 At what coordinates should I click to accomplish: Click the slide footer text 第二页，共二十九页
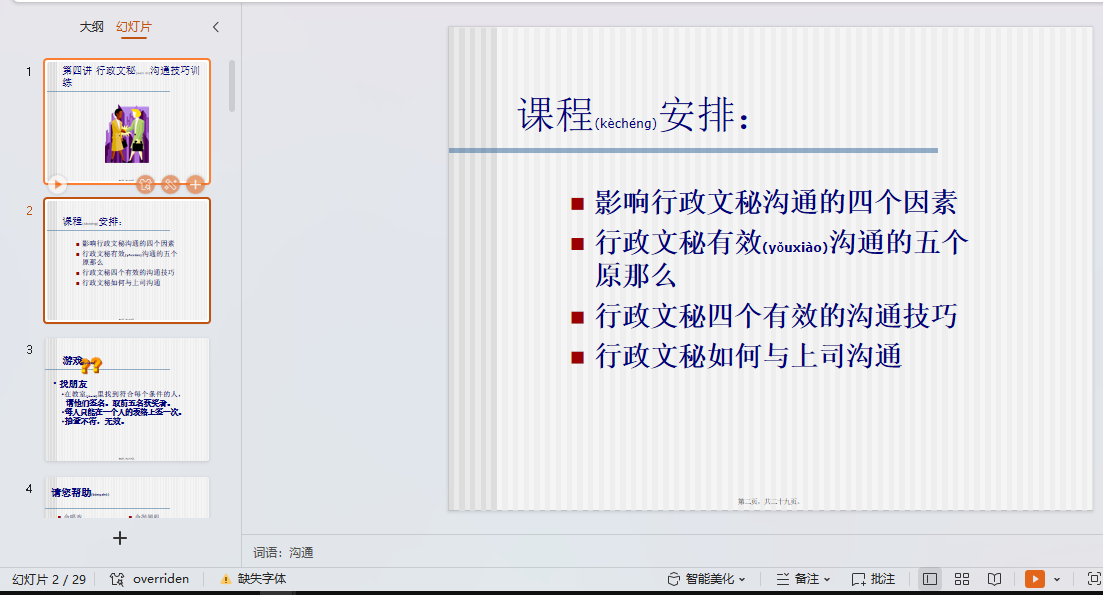tap(769, 501)
